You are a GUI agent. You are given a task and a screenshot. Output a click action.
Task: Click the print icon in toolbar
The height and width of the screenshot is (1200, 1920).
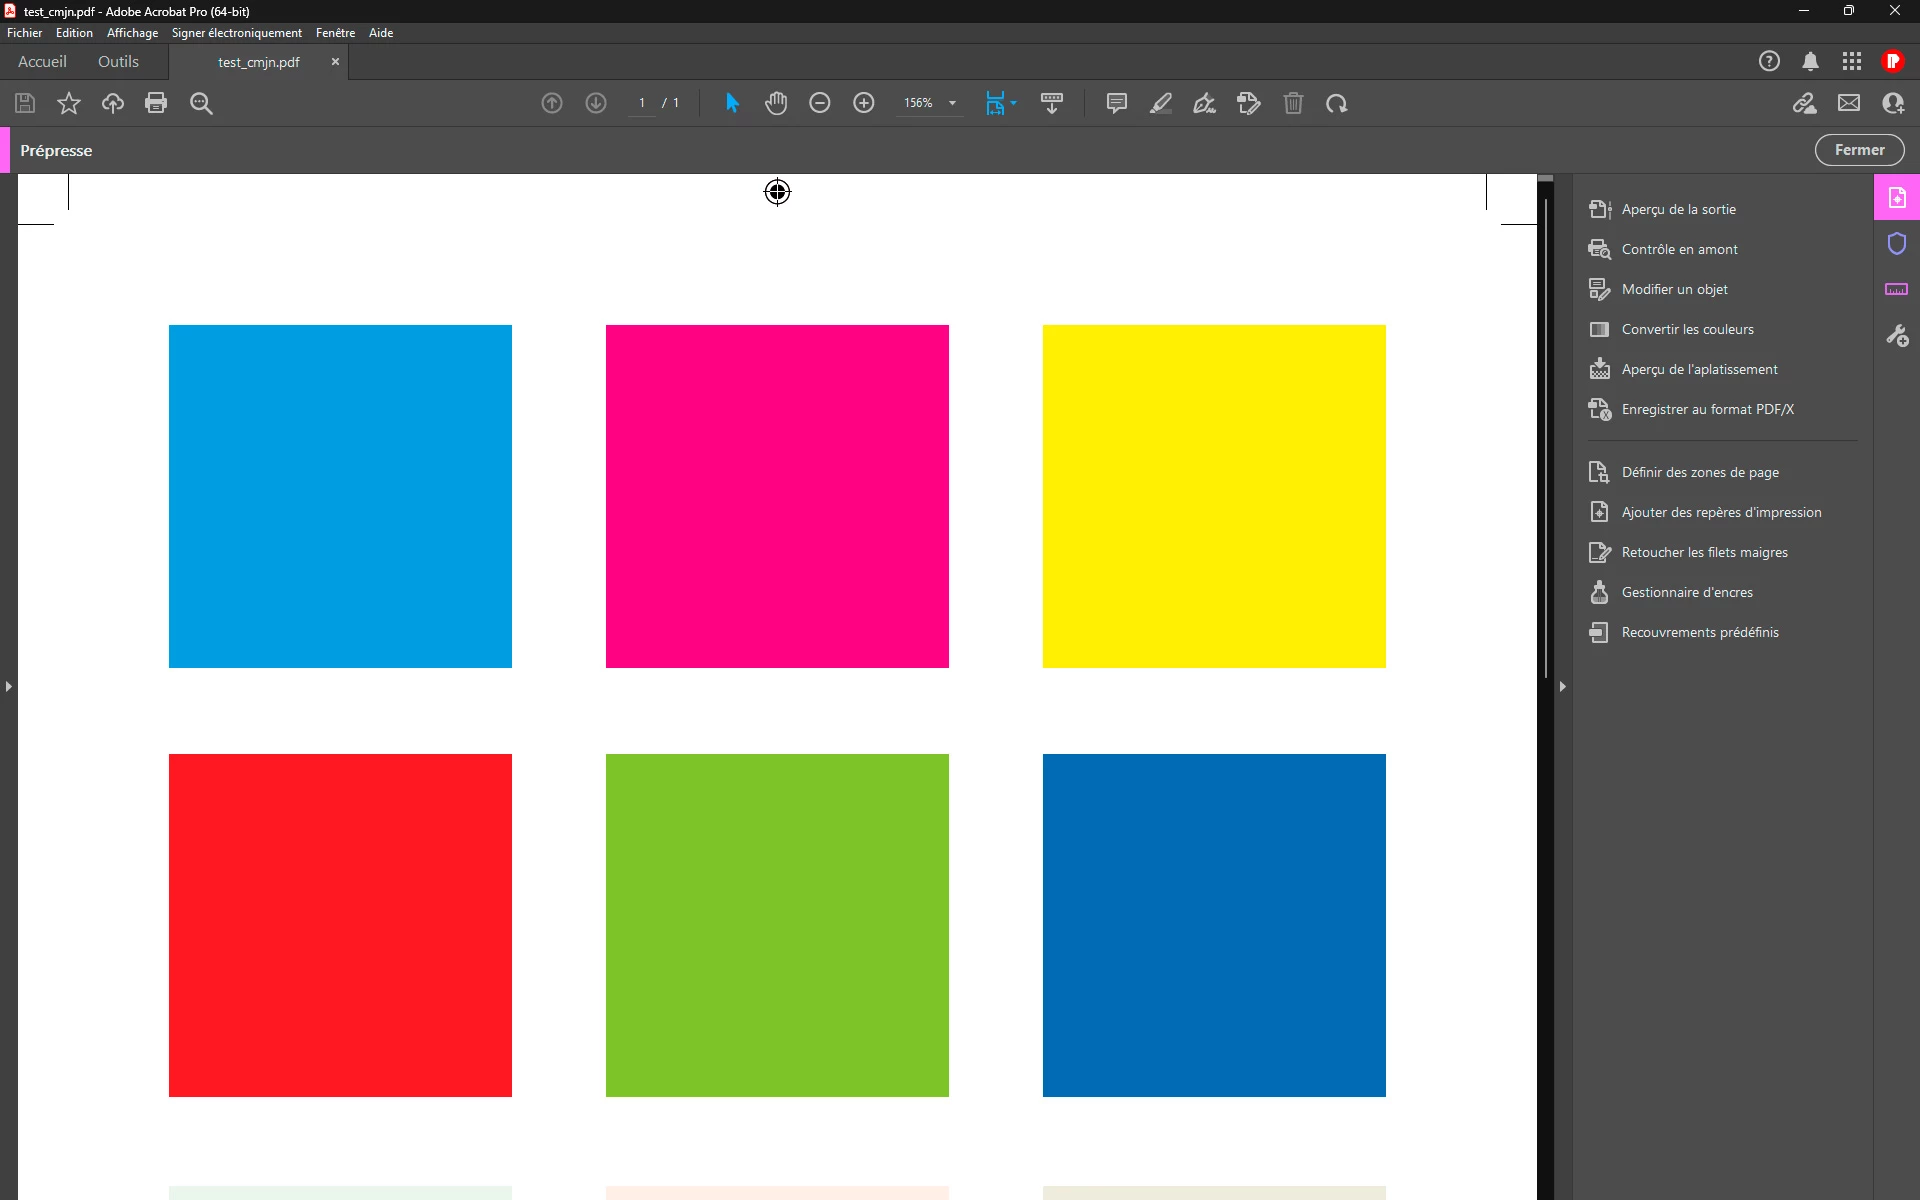[x=156, y=103]
